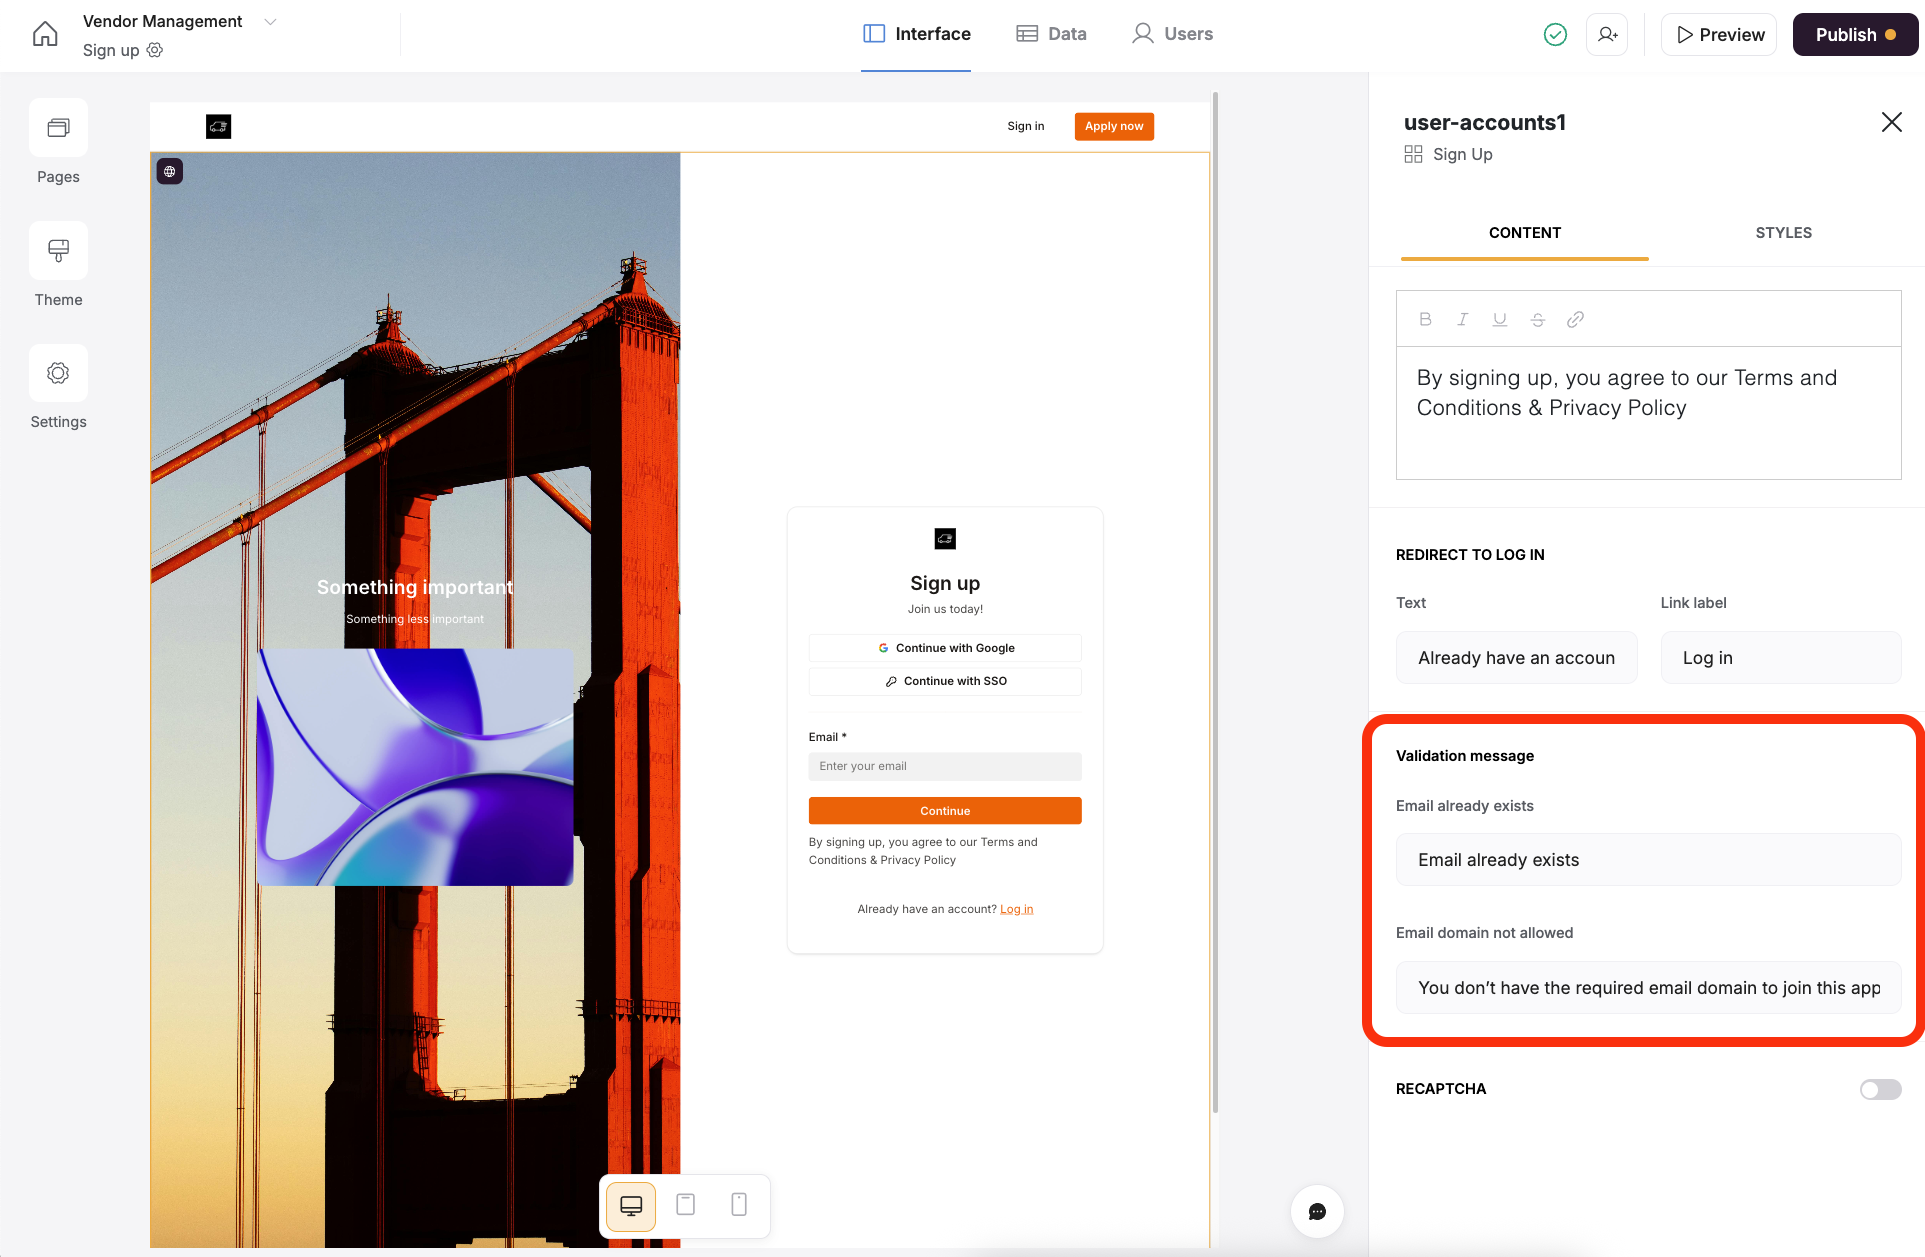Open the Theme panel
The height and width of the screenshot is (1257, 1925).
(x=58, y=251)
